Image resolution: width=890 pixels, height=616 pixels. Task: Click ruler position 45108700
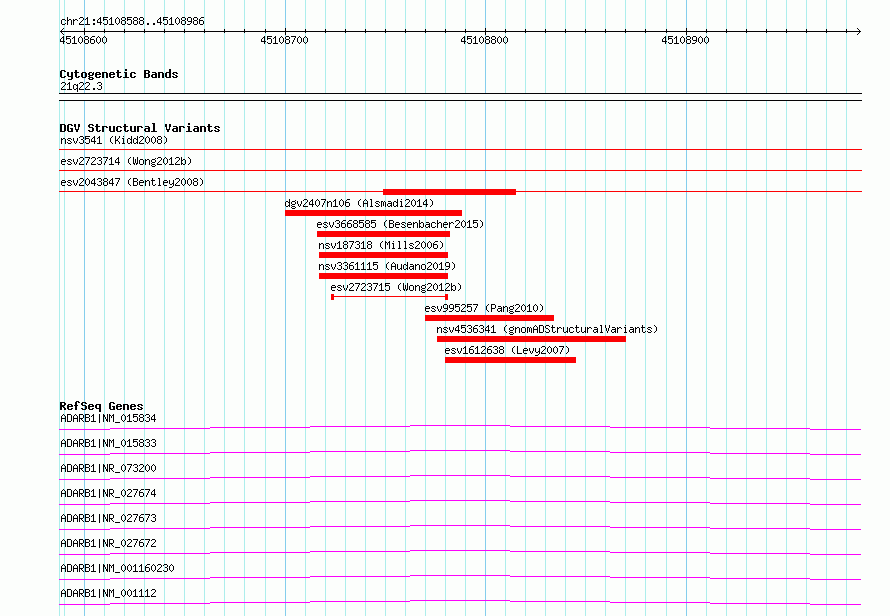click(284, 40)
